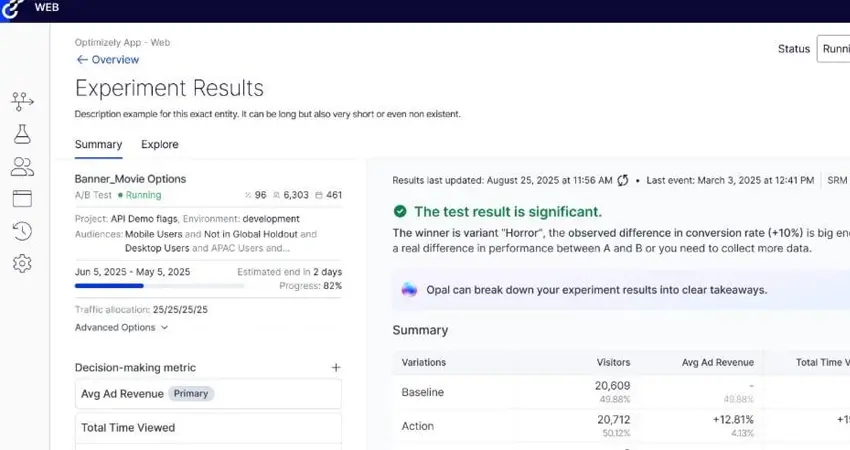Open the settings gear icon in sidebar

(22, 263)
